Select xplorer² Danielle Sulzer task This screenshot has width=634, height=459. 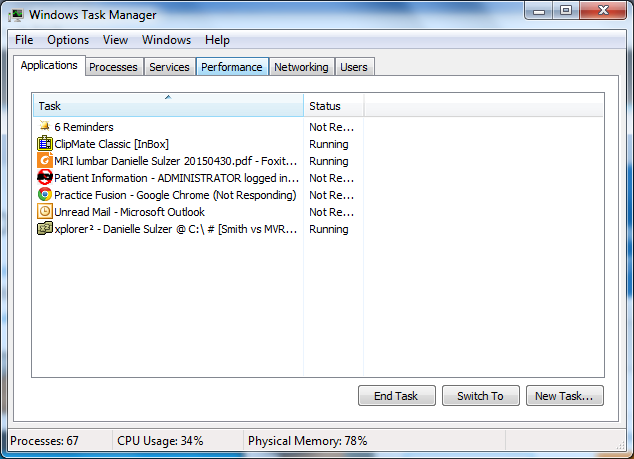(x=175, y=228)
